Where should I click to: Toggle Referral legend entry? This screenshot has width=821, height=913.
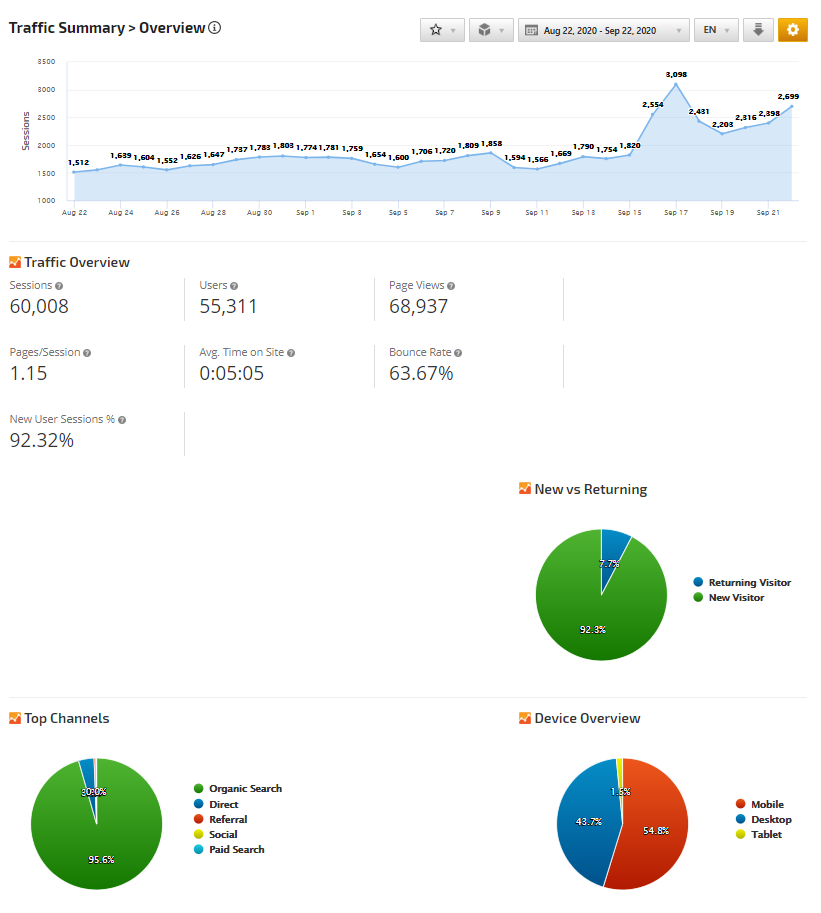coord(220,819)
